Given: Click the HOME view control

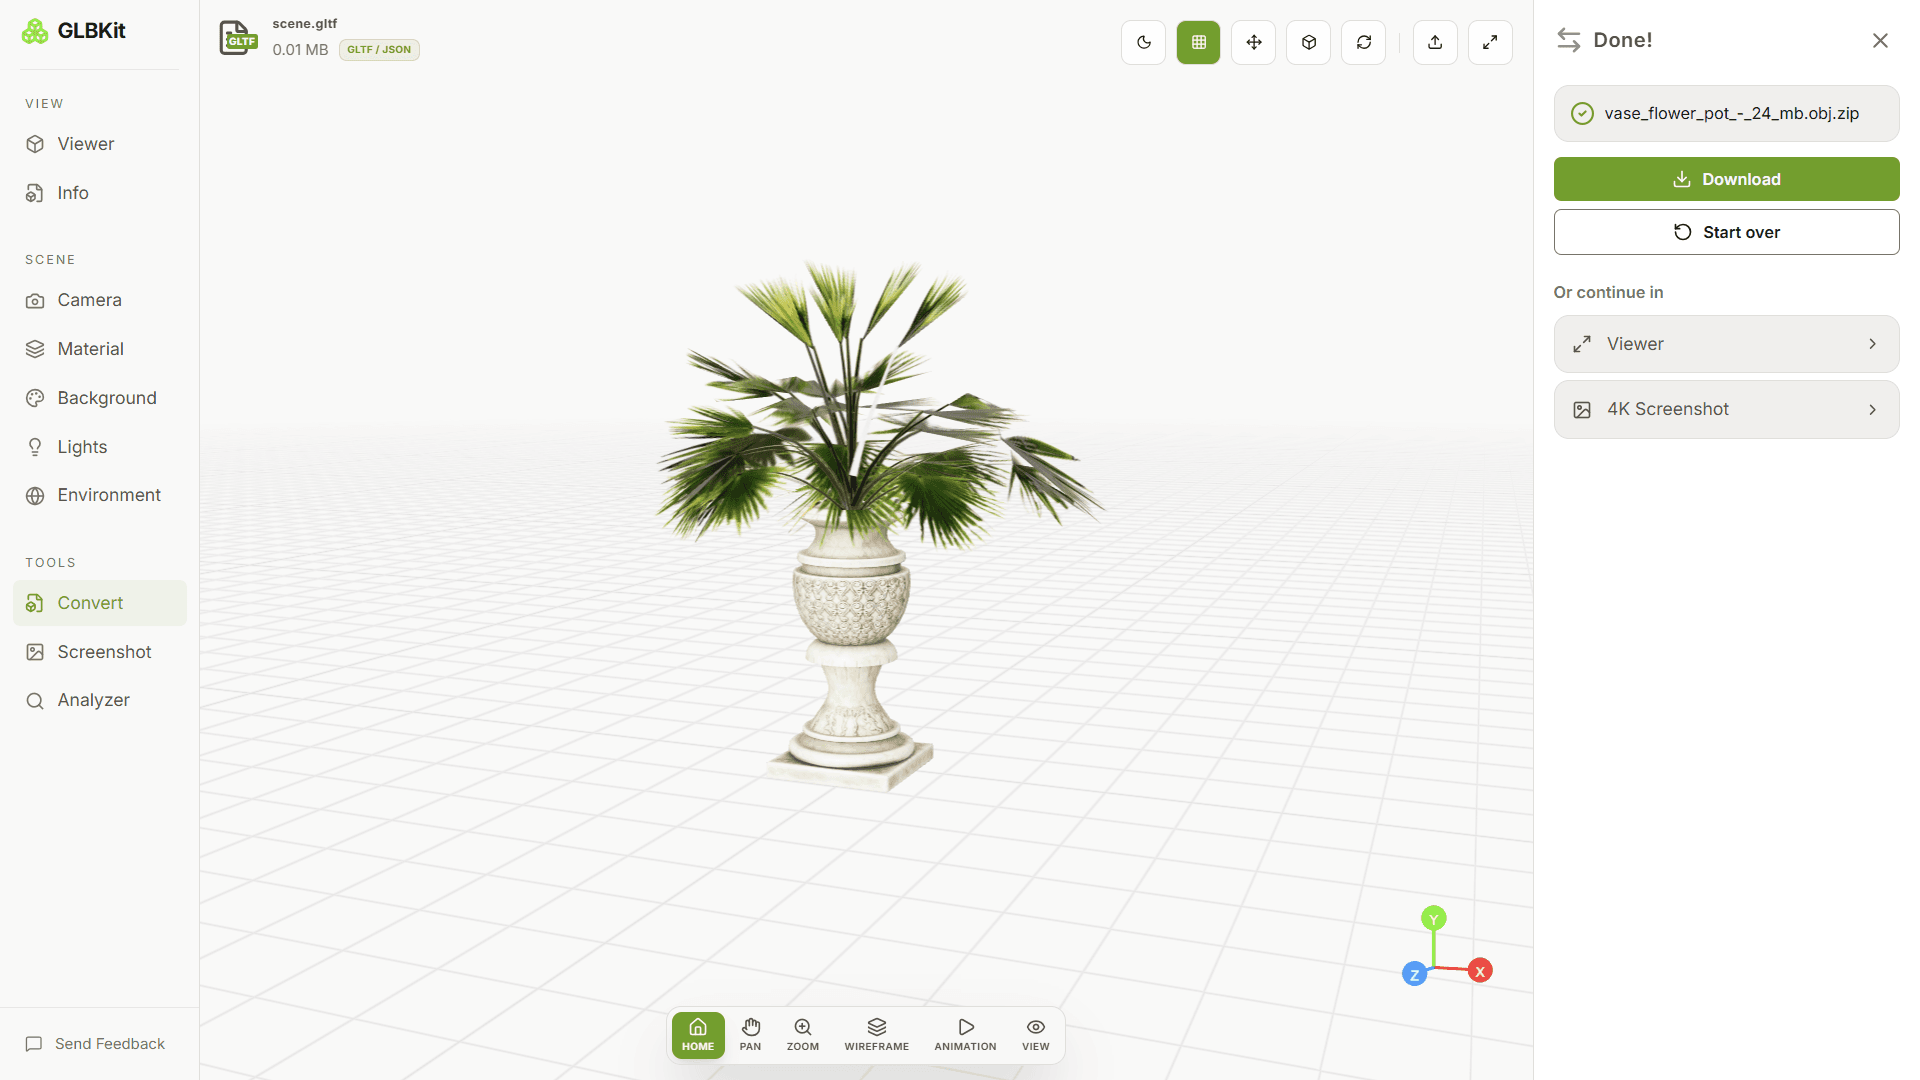Looking at the screenshot, I should [698, 1035].
